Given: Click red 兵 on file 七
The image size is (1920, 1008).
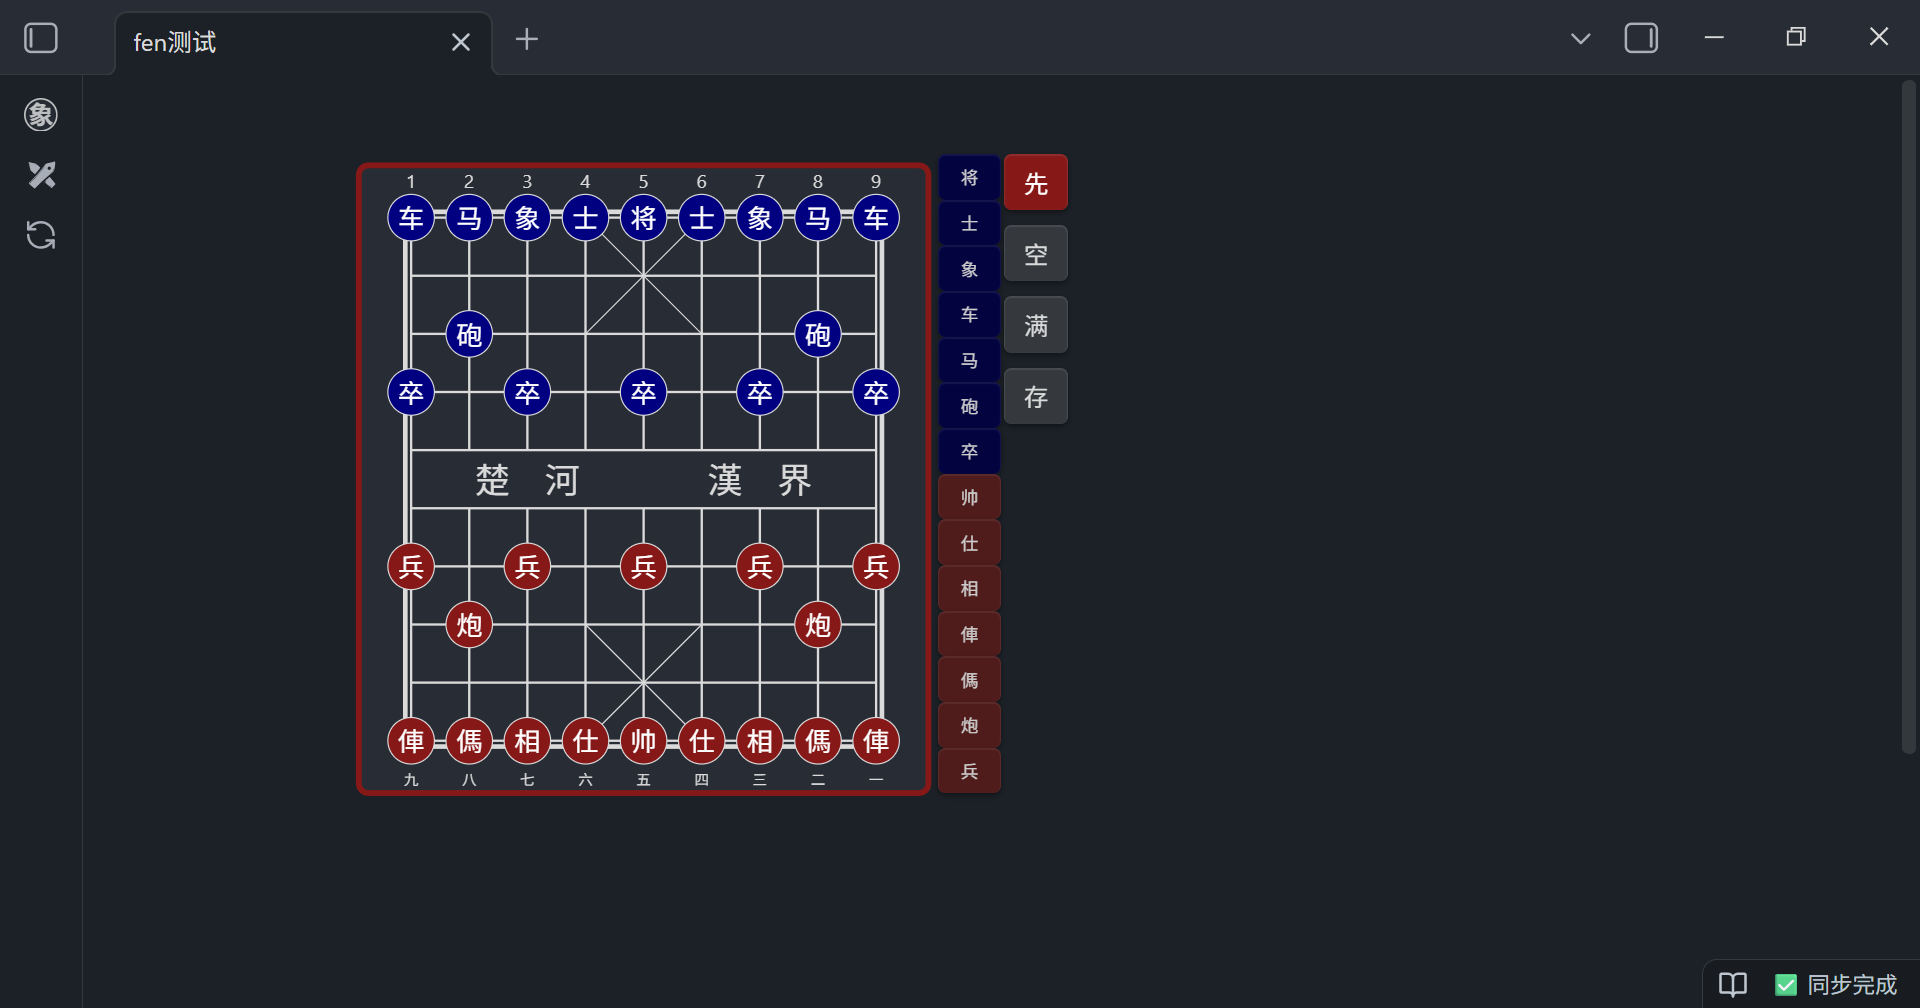Looking at the screenshot, I should pyautogui.click(x=527, y=567).
